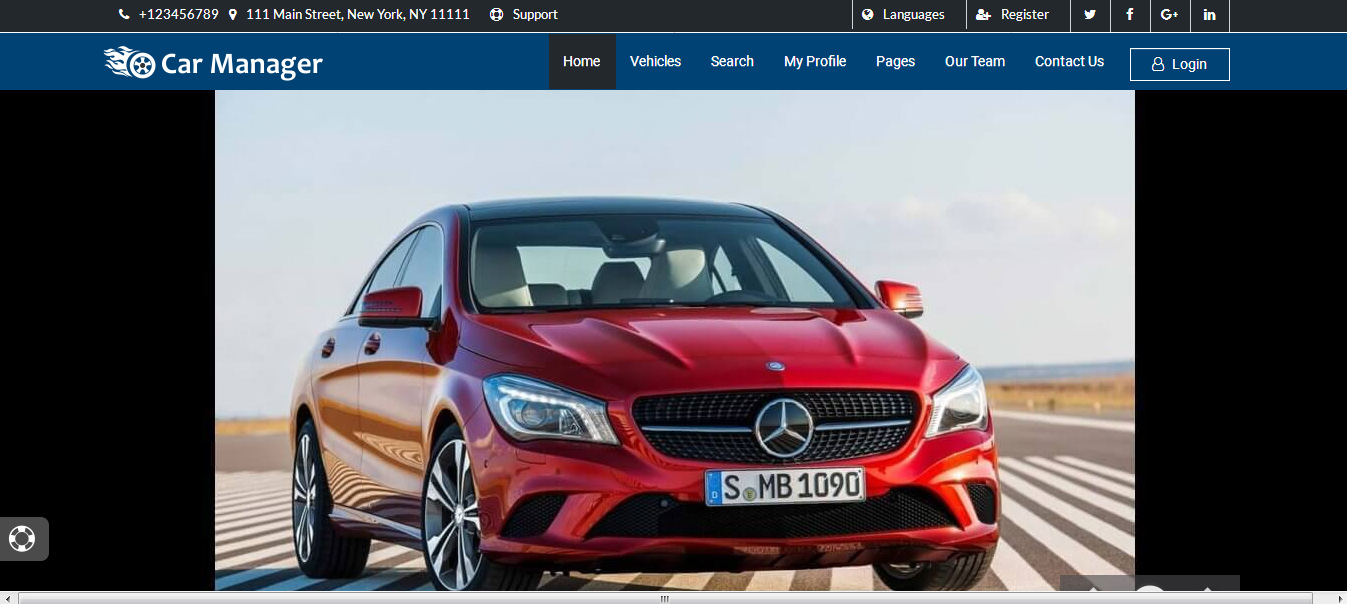Viewport: 1347px width, 604px height.
Task: Click the user icon in Login button
Action: click(1158, 64)
